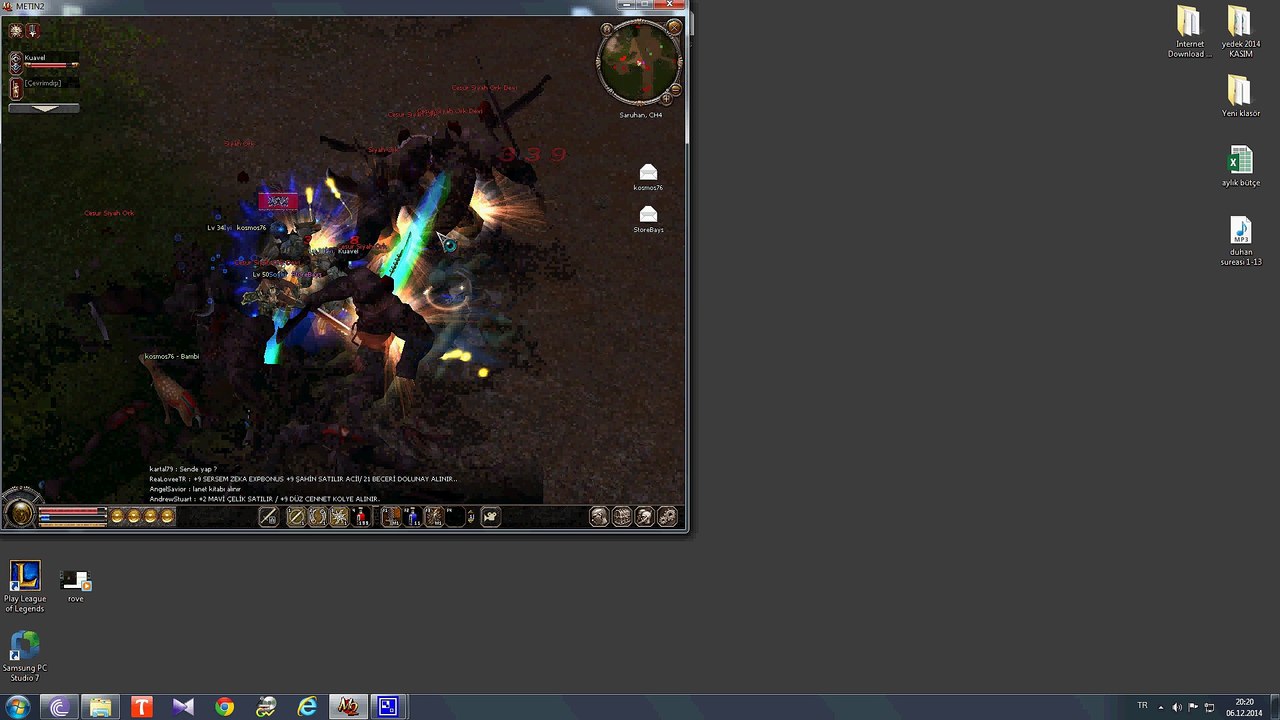Select the 'duhan suresi 1-13' MP3 file
1280x720 pixels.
click(x=1240, y=241)
